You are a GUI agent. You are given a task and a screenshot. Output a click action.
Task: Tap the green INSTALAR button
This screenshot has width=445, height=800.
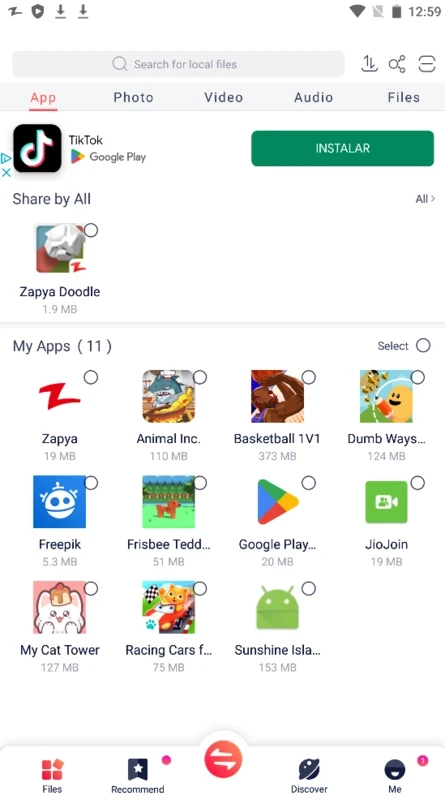pos(342,148)
